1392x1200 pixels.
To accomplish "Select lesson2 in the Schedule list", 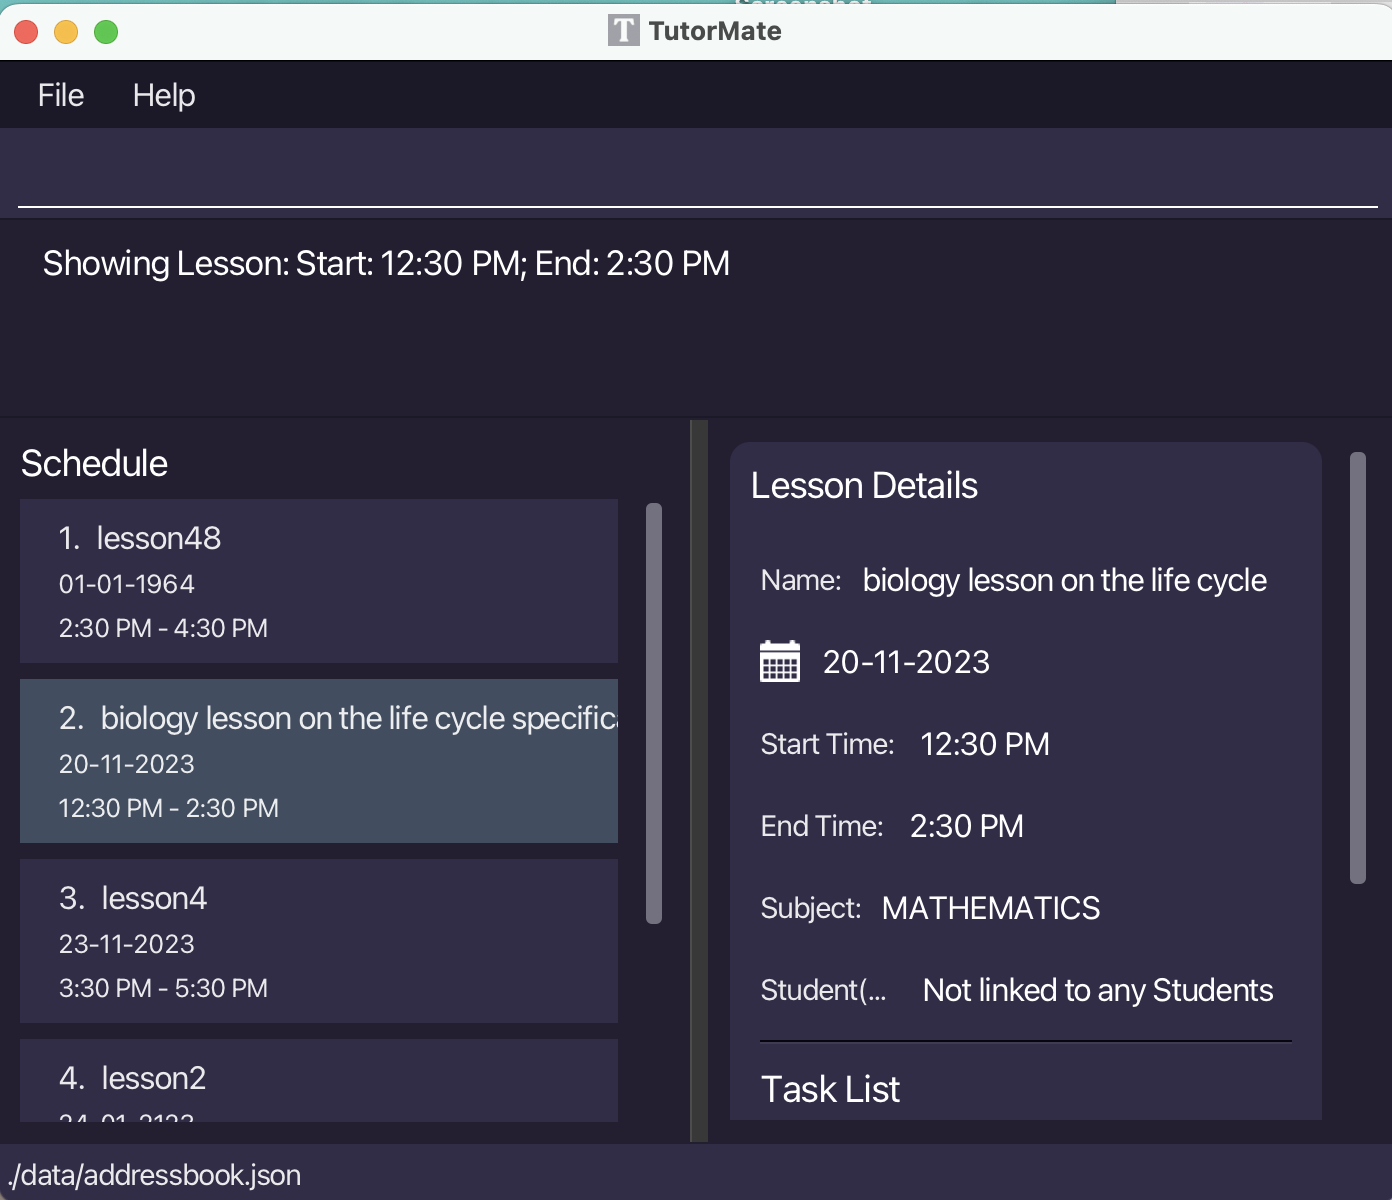I will click(319, 1081).
